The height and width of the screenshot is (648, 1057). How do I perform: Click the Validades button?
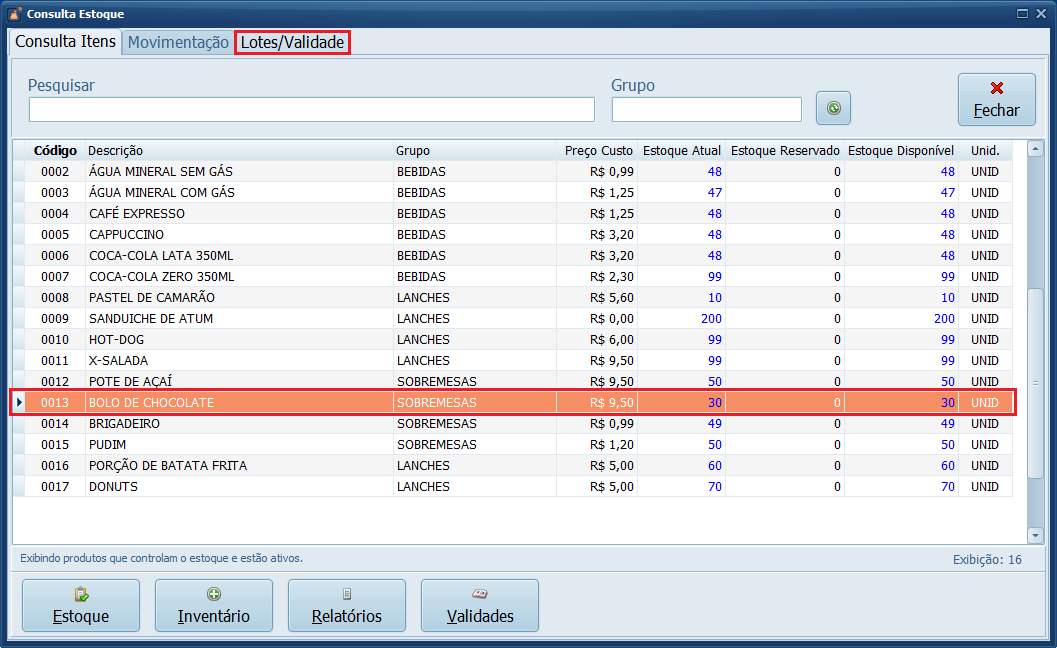tap(480, 606)
